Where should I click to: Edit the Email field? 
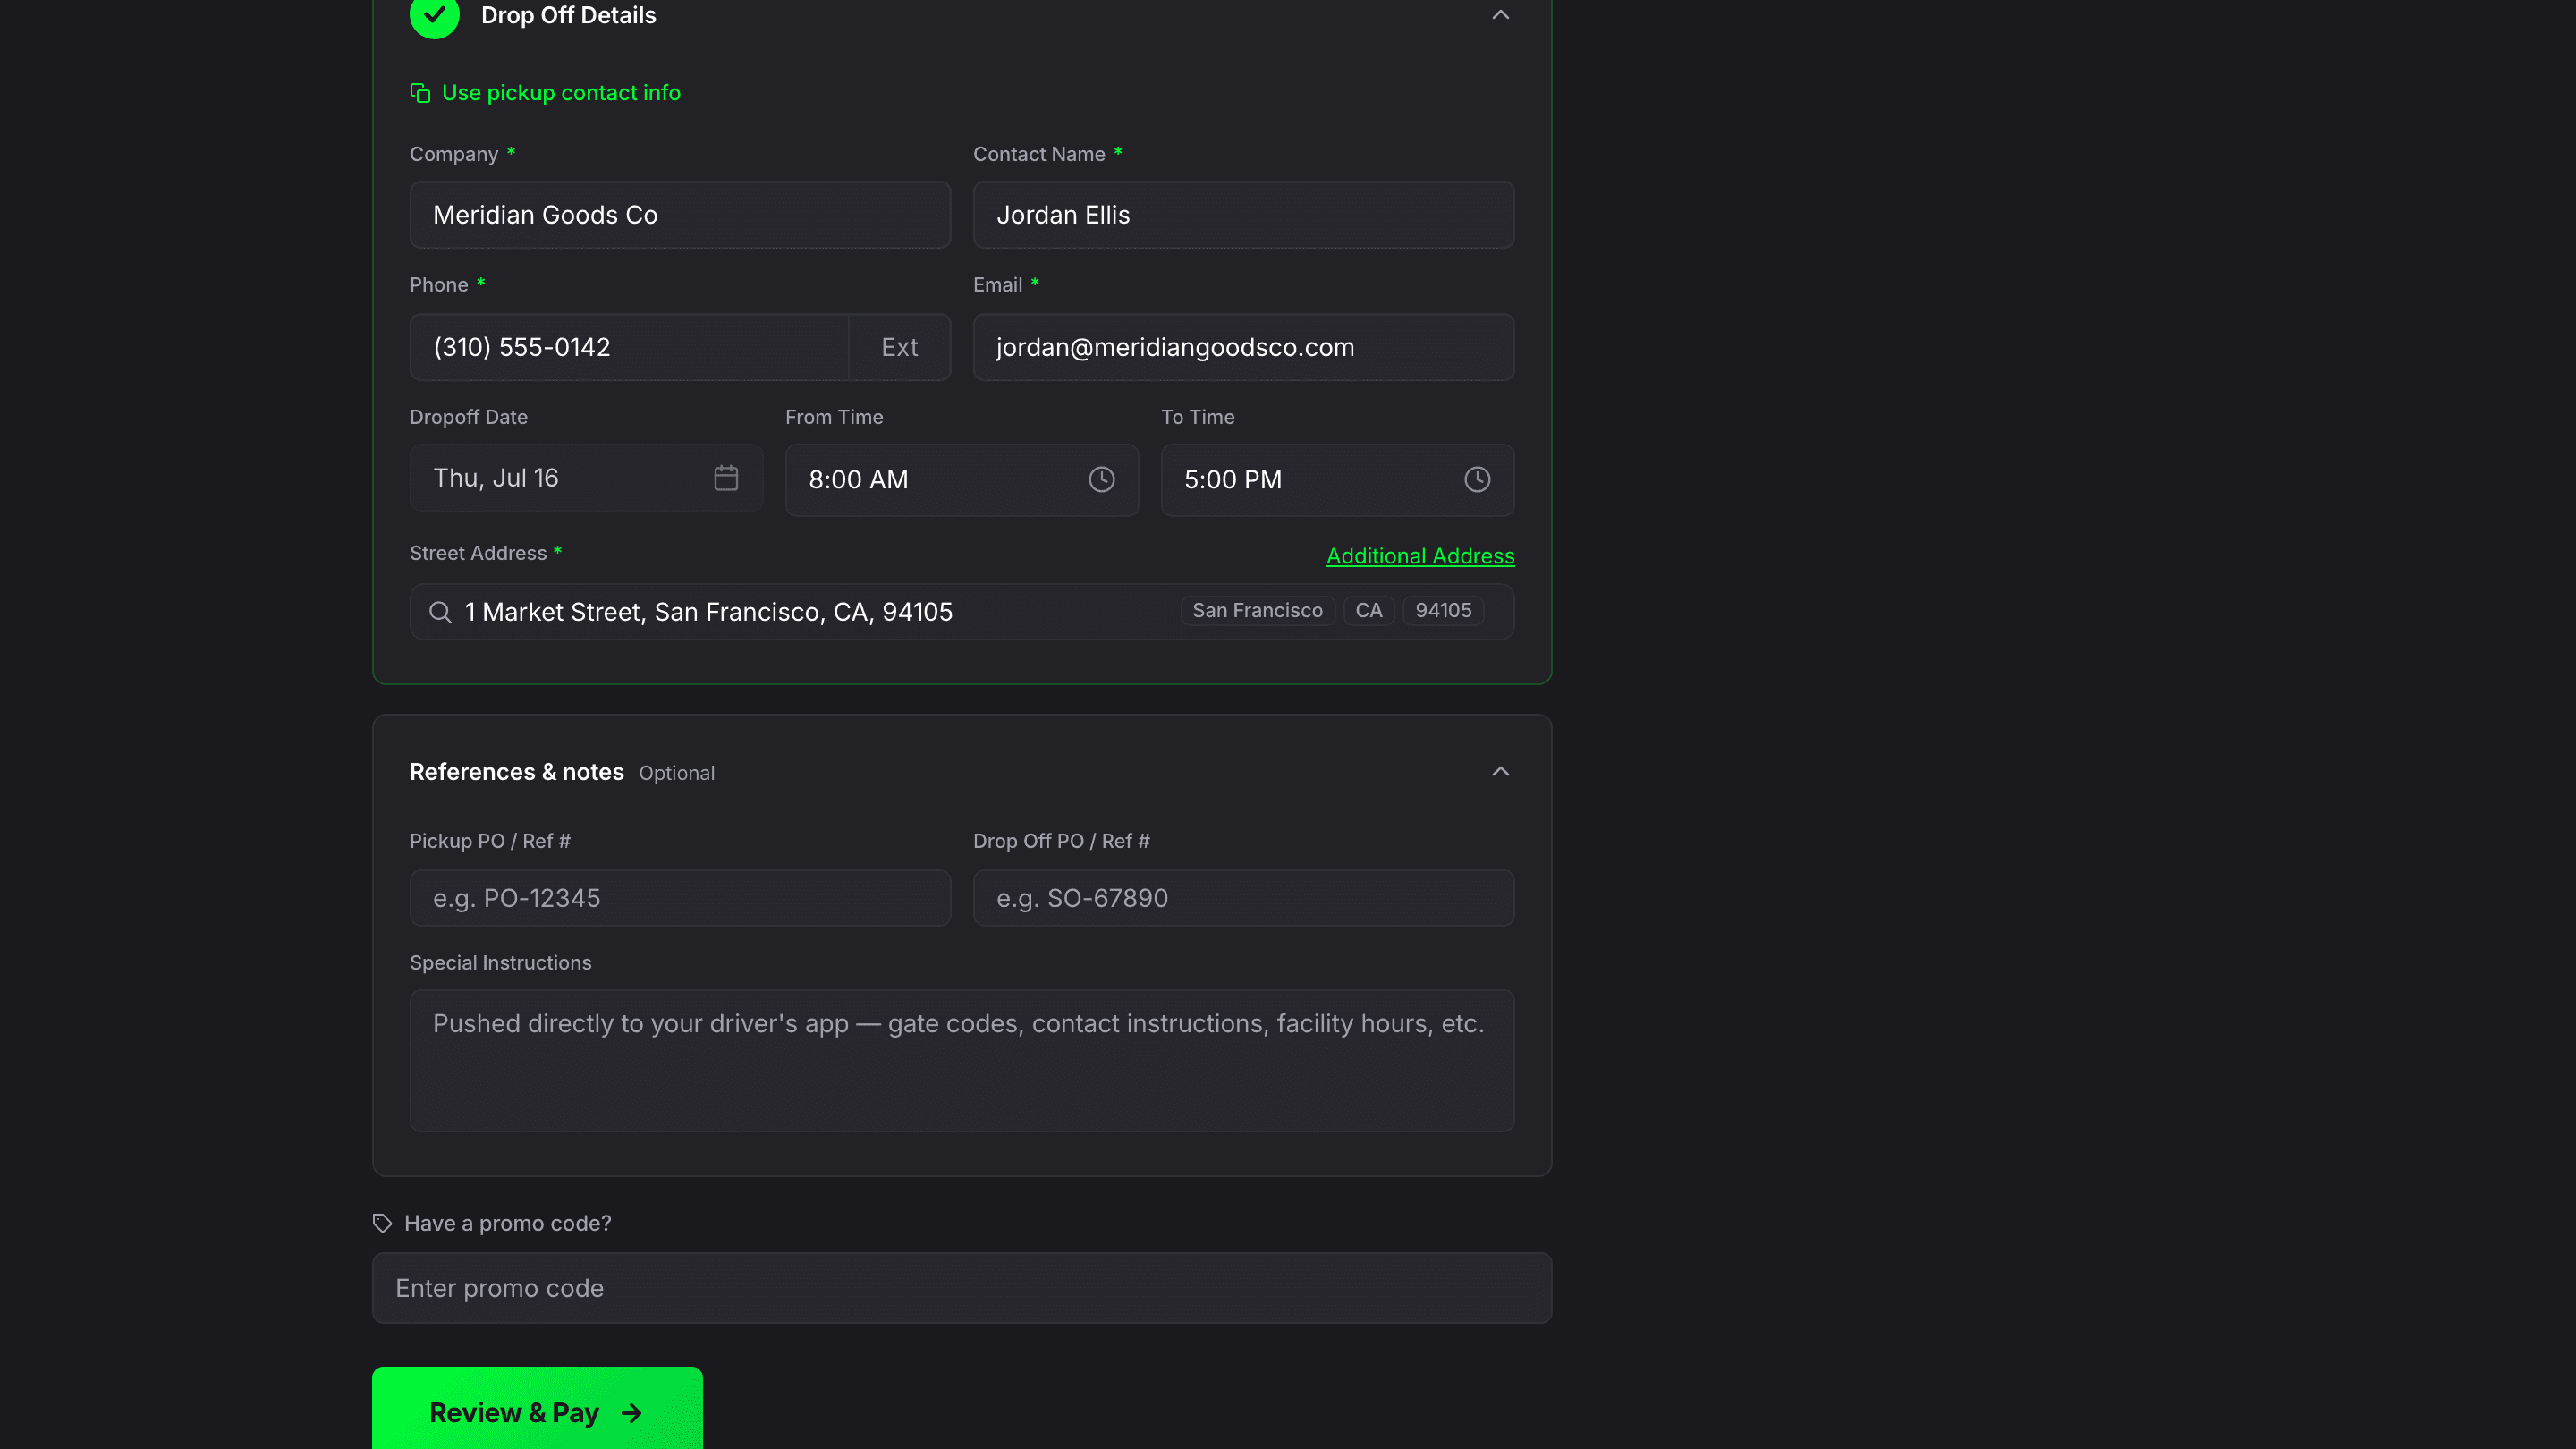[x=1243, y=347]
